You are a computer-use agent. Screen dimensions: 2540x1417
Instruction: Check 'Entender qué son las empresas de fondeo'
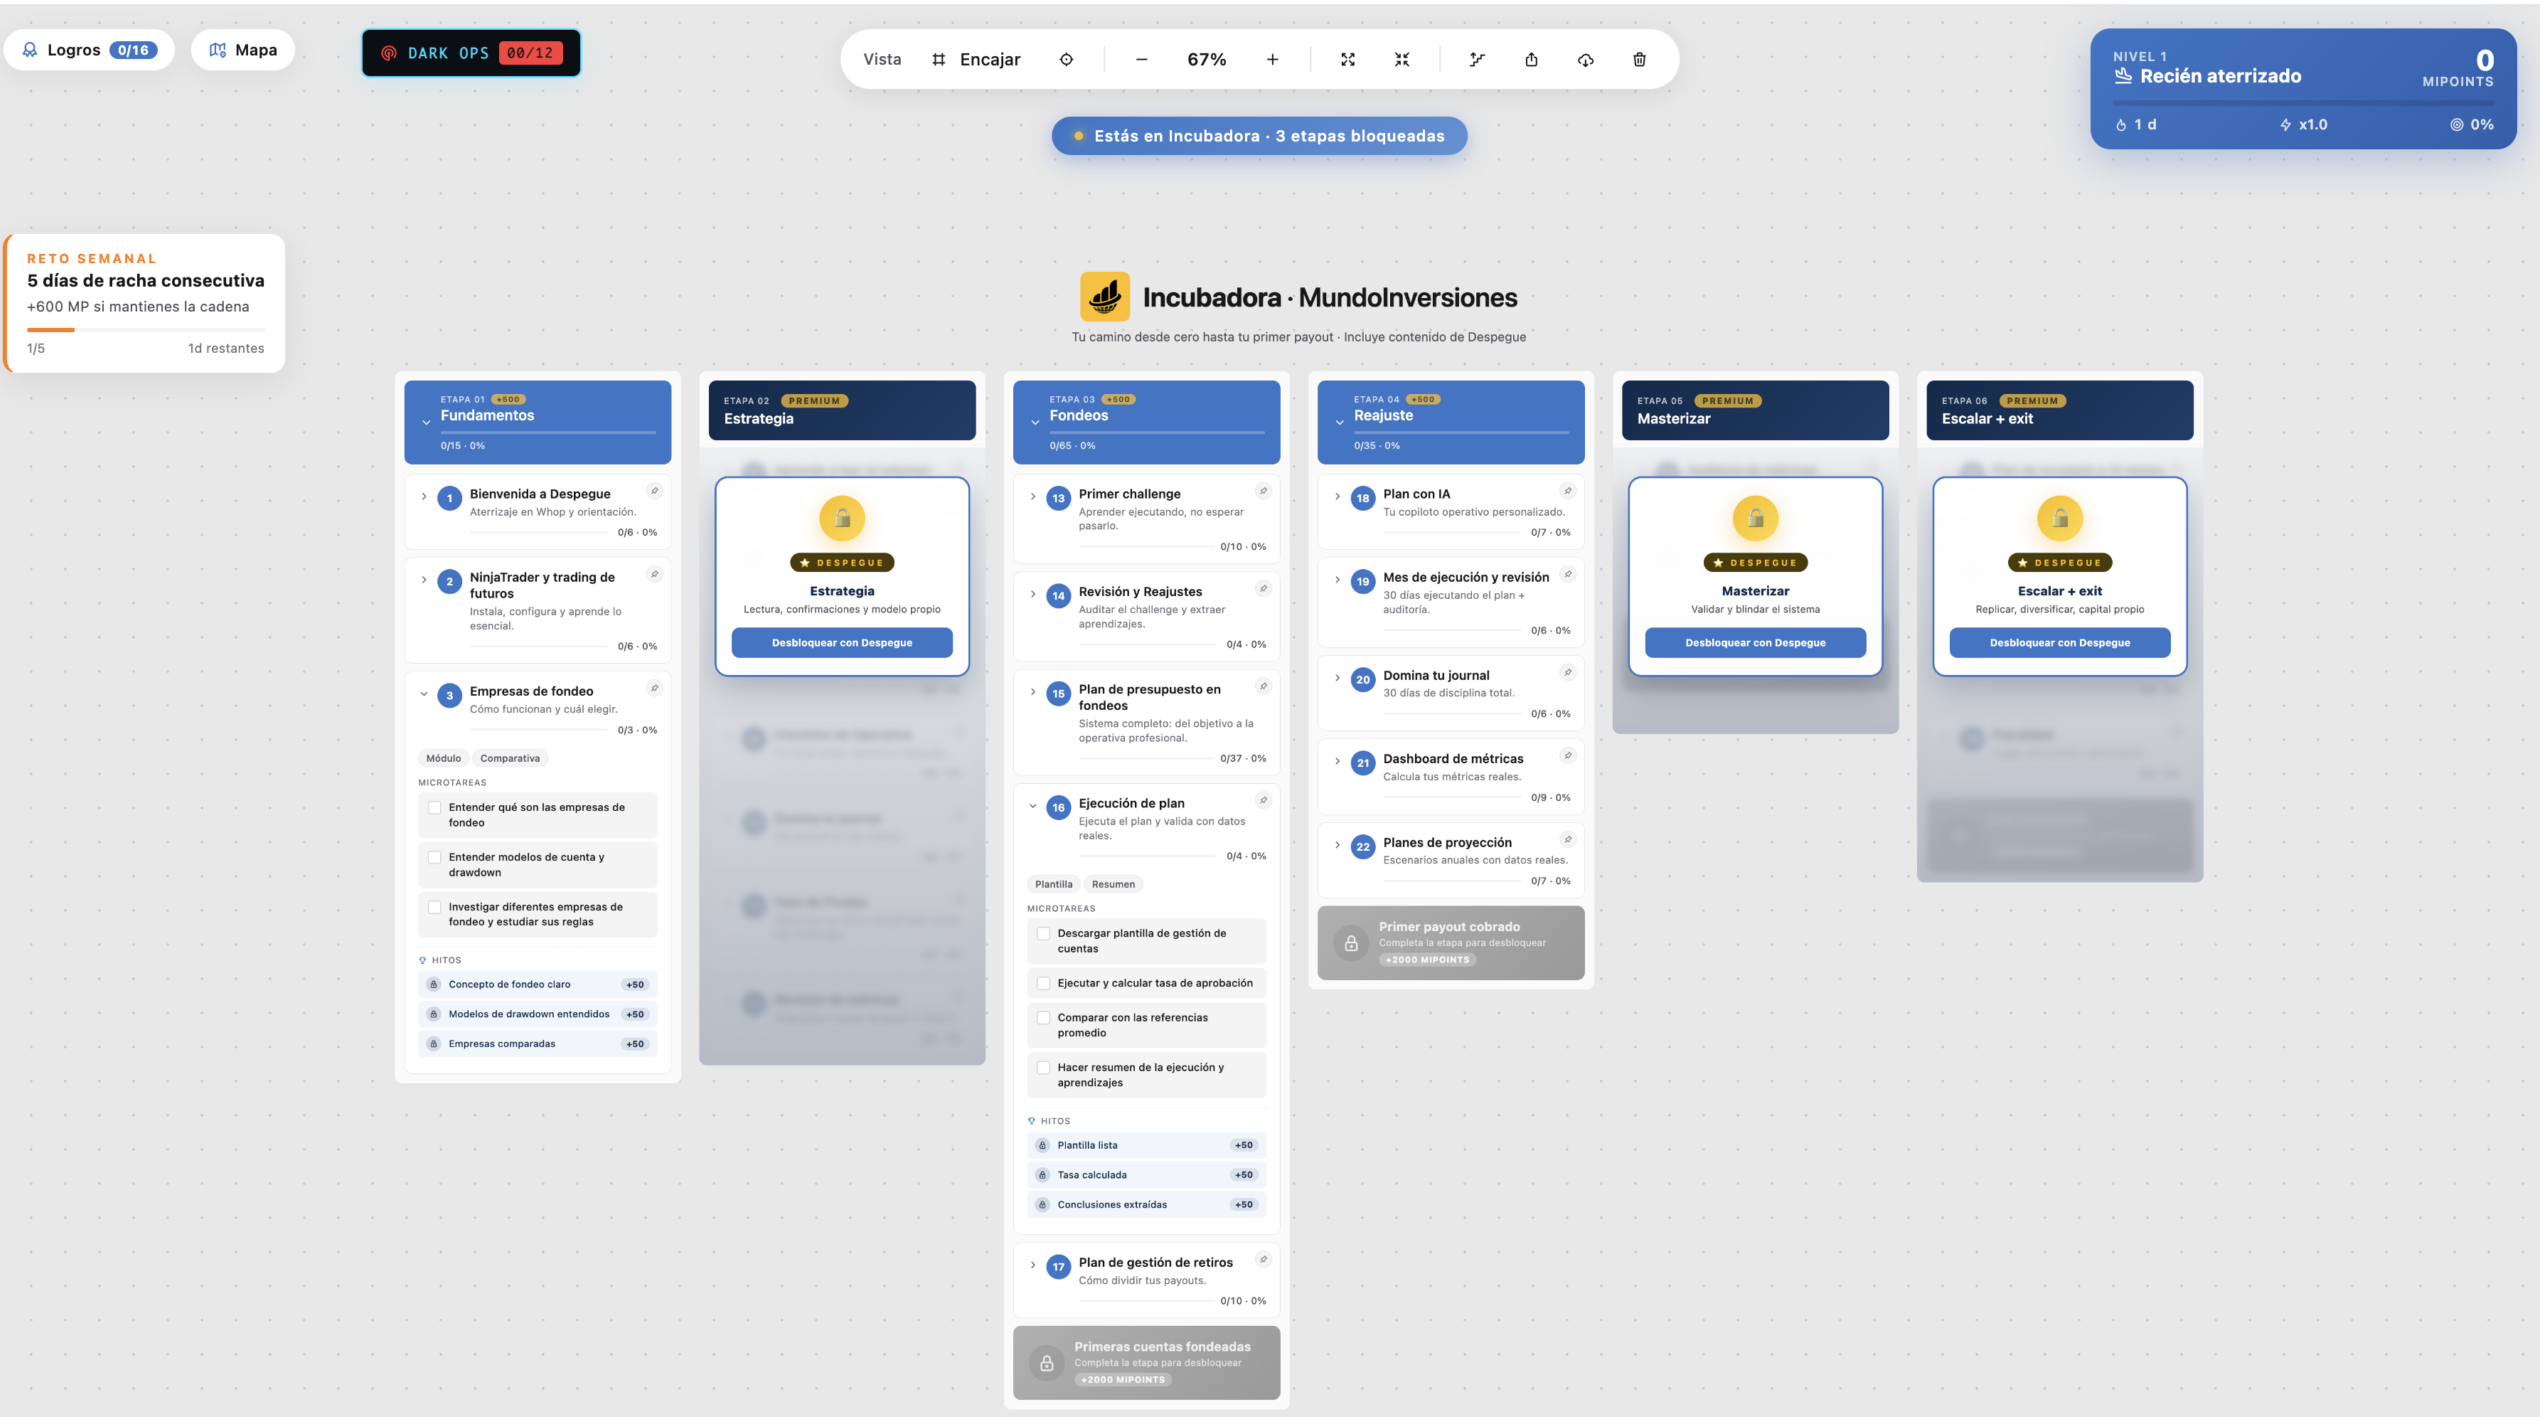(x=434, y=807)
